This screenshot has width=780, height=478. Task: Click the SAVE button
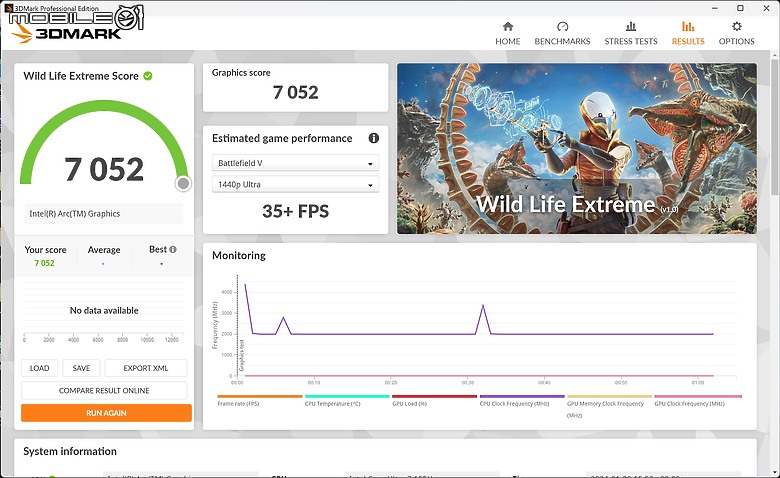tap(81, 368)
